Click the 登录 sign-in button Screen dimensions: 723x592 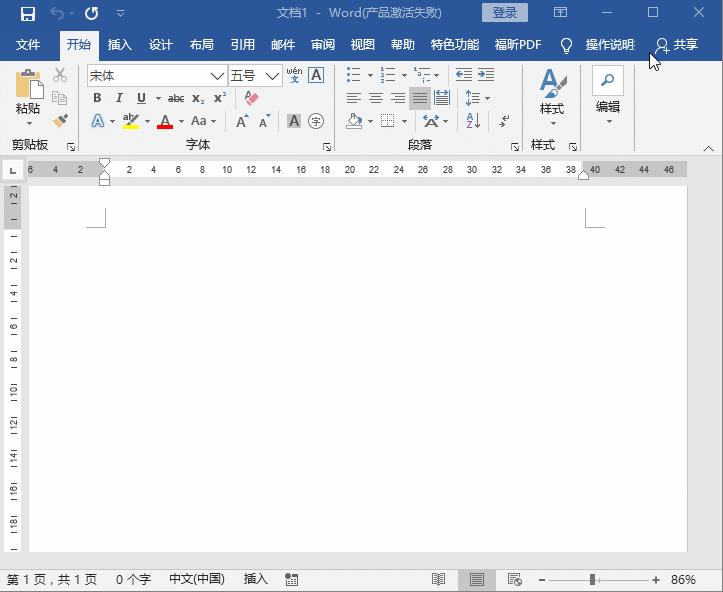(505, 12)
